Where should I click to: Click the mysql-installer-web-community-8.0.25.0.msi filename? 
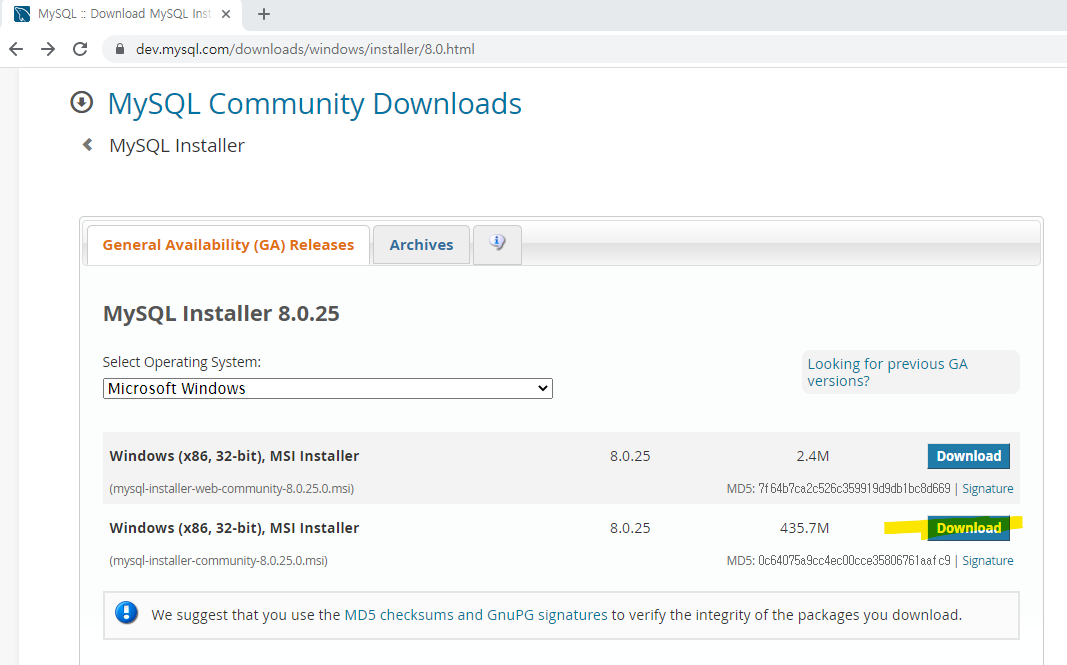pos(231,489)
